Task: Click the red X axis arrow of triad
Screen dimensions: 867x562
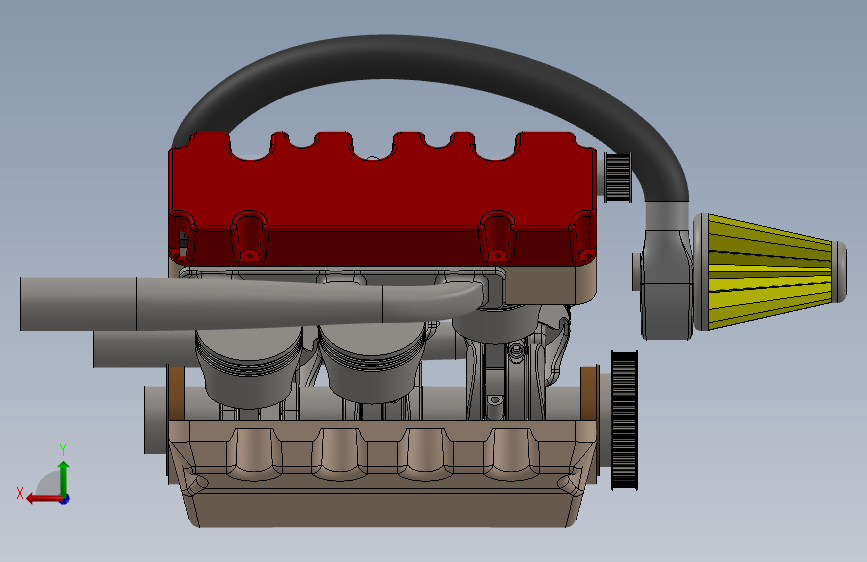Action: (44, 499)
